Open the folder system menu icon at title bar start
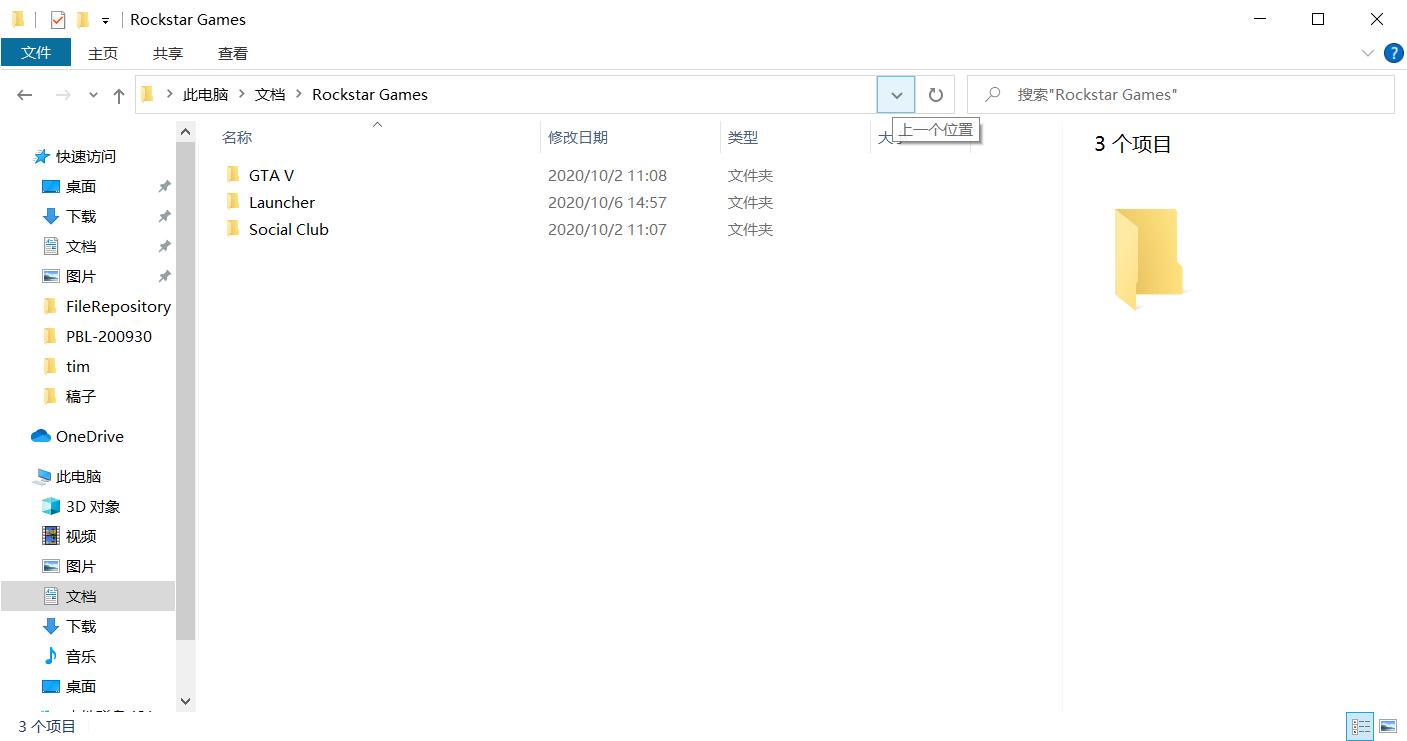 [18, 19]
